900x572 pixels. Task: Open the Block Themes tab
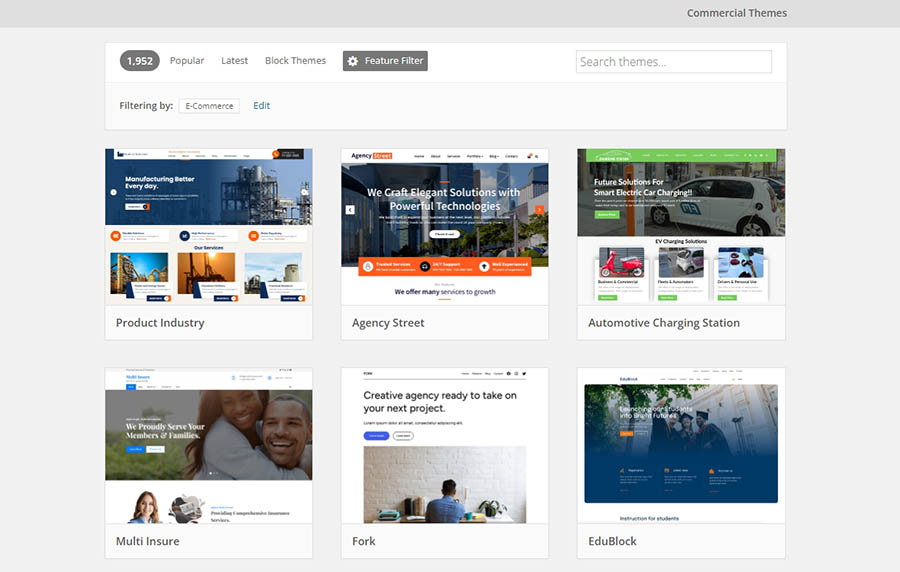[x=295, y=61]
